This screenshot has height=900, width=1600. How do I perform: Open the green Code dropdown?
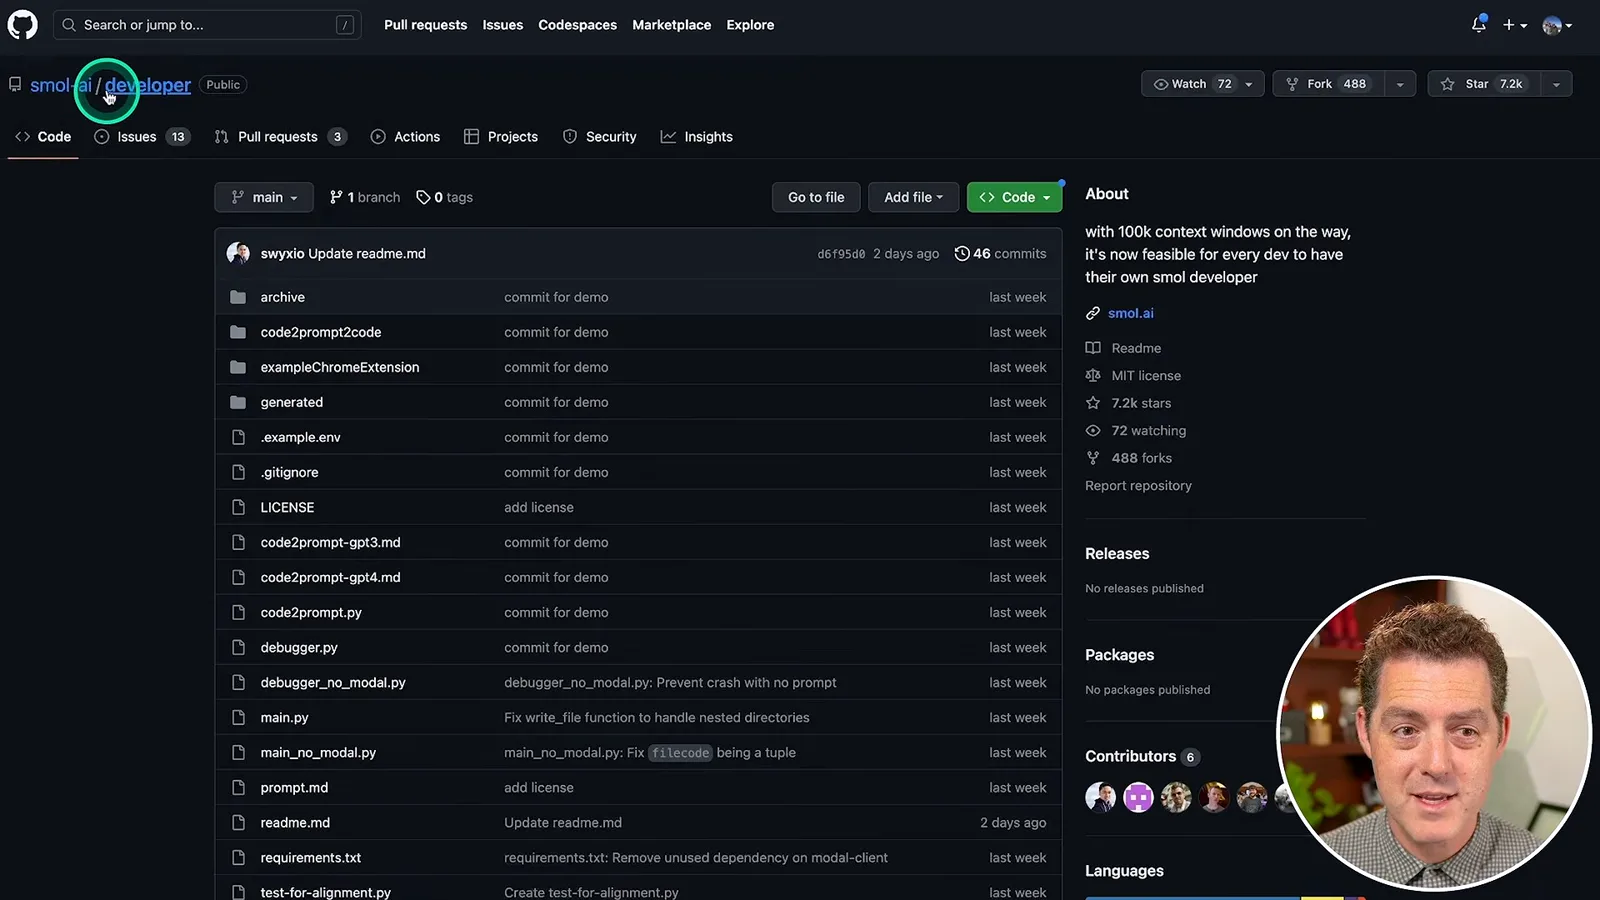pyautogui.click(x=1014, y=197)
